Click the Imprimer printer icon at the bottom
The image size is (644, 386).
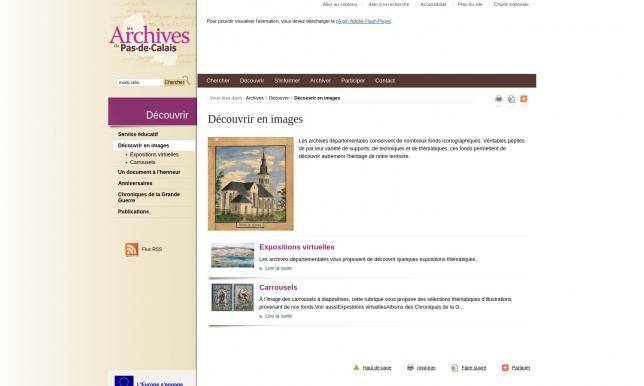(x=410, y=368)
